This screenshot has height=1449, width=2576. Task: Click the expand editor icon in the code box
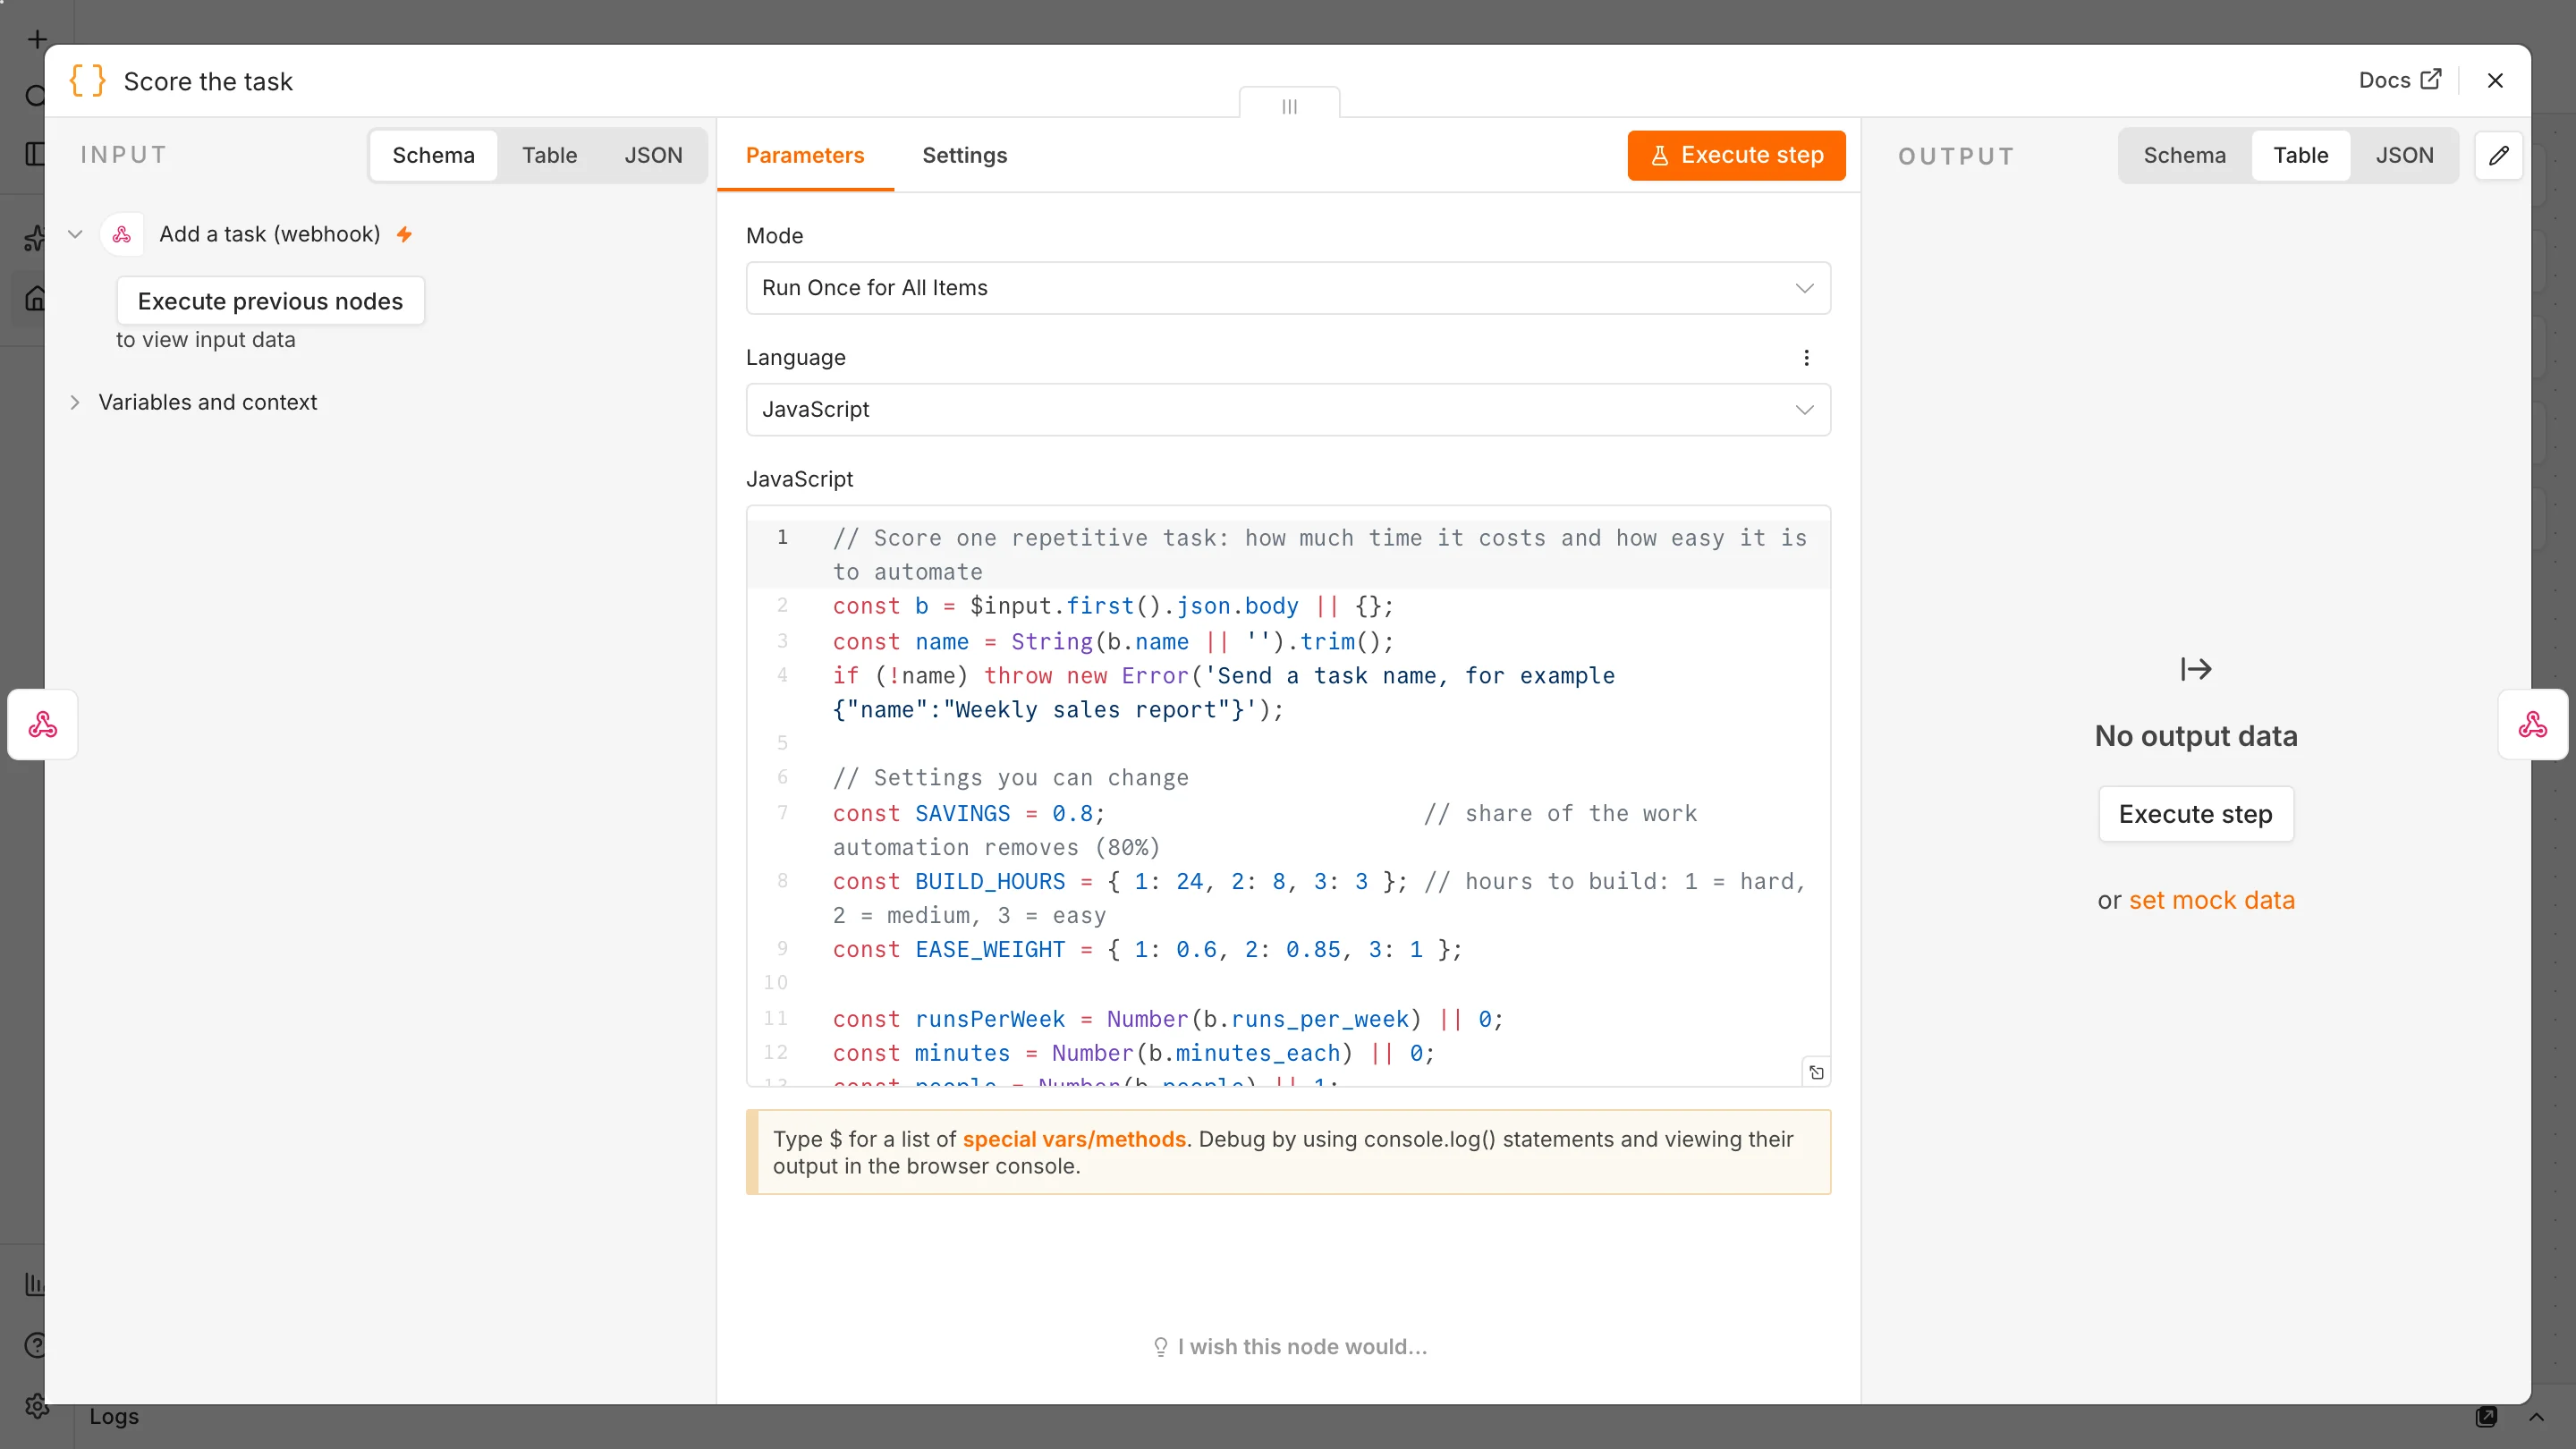click(x=1816, y=1073)
